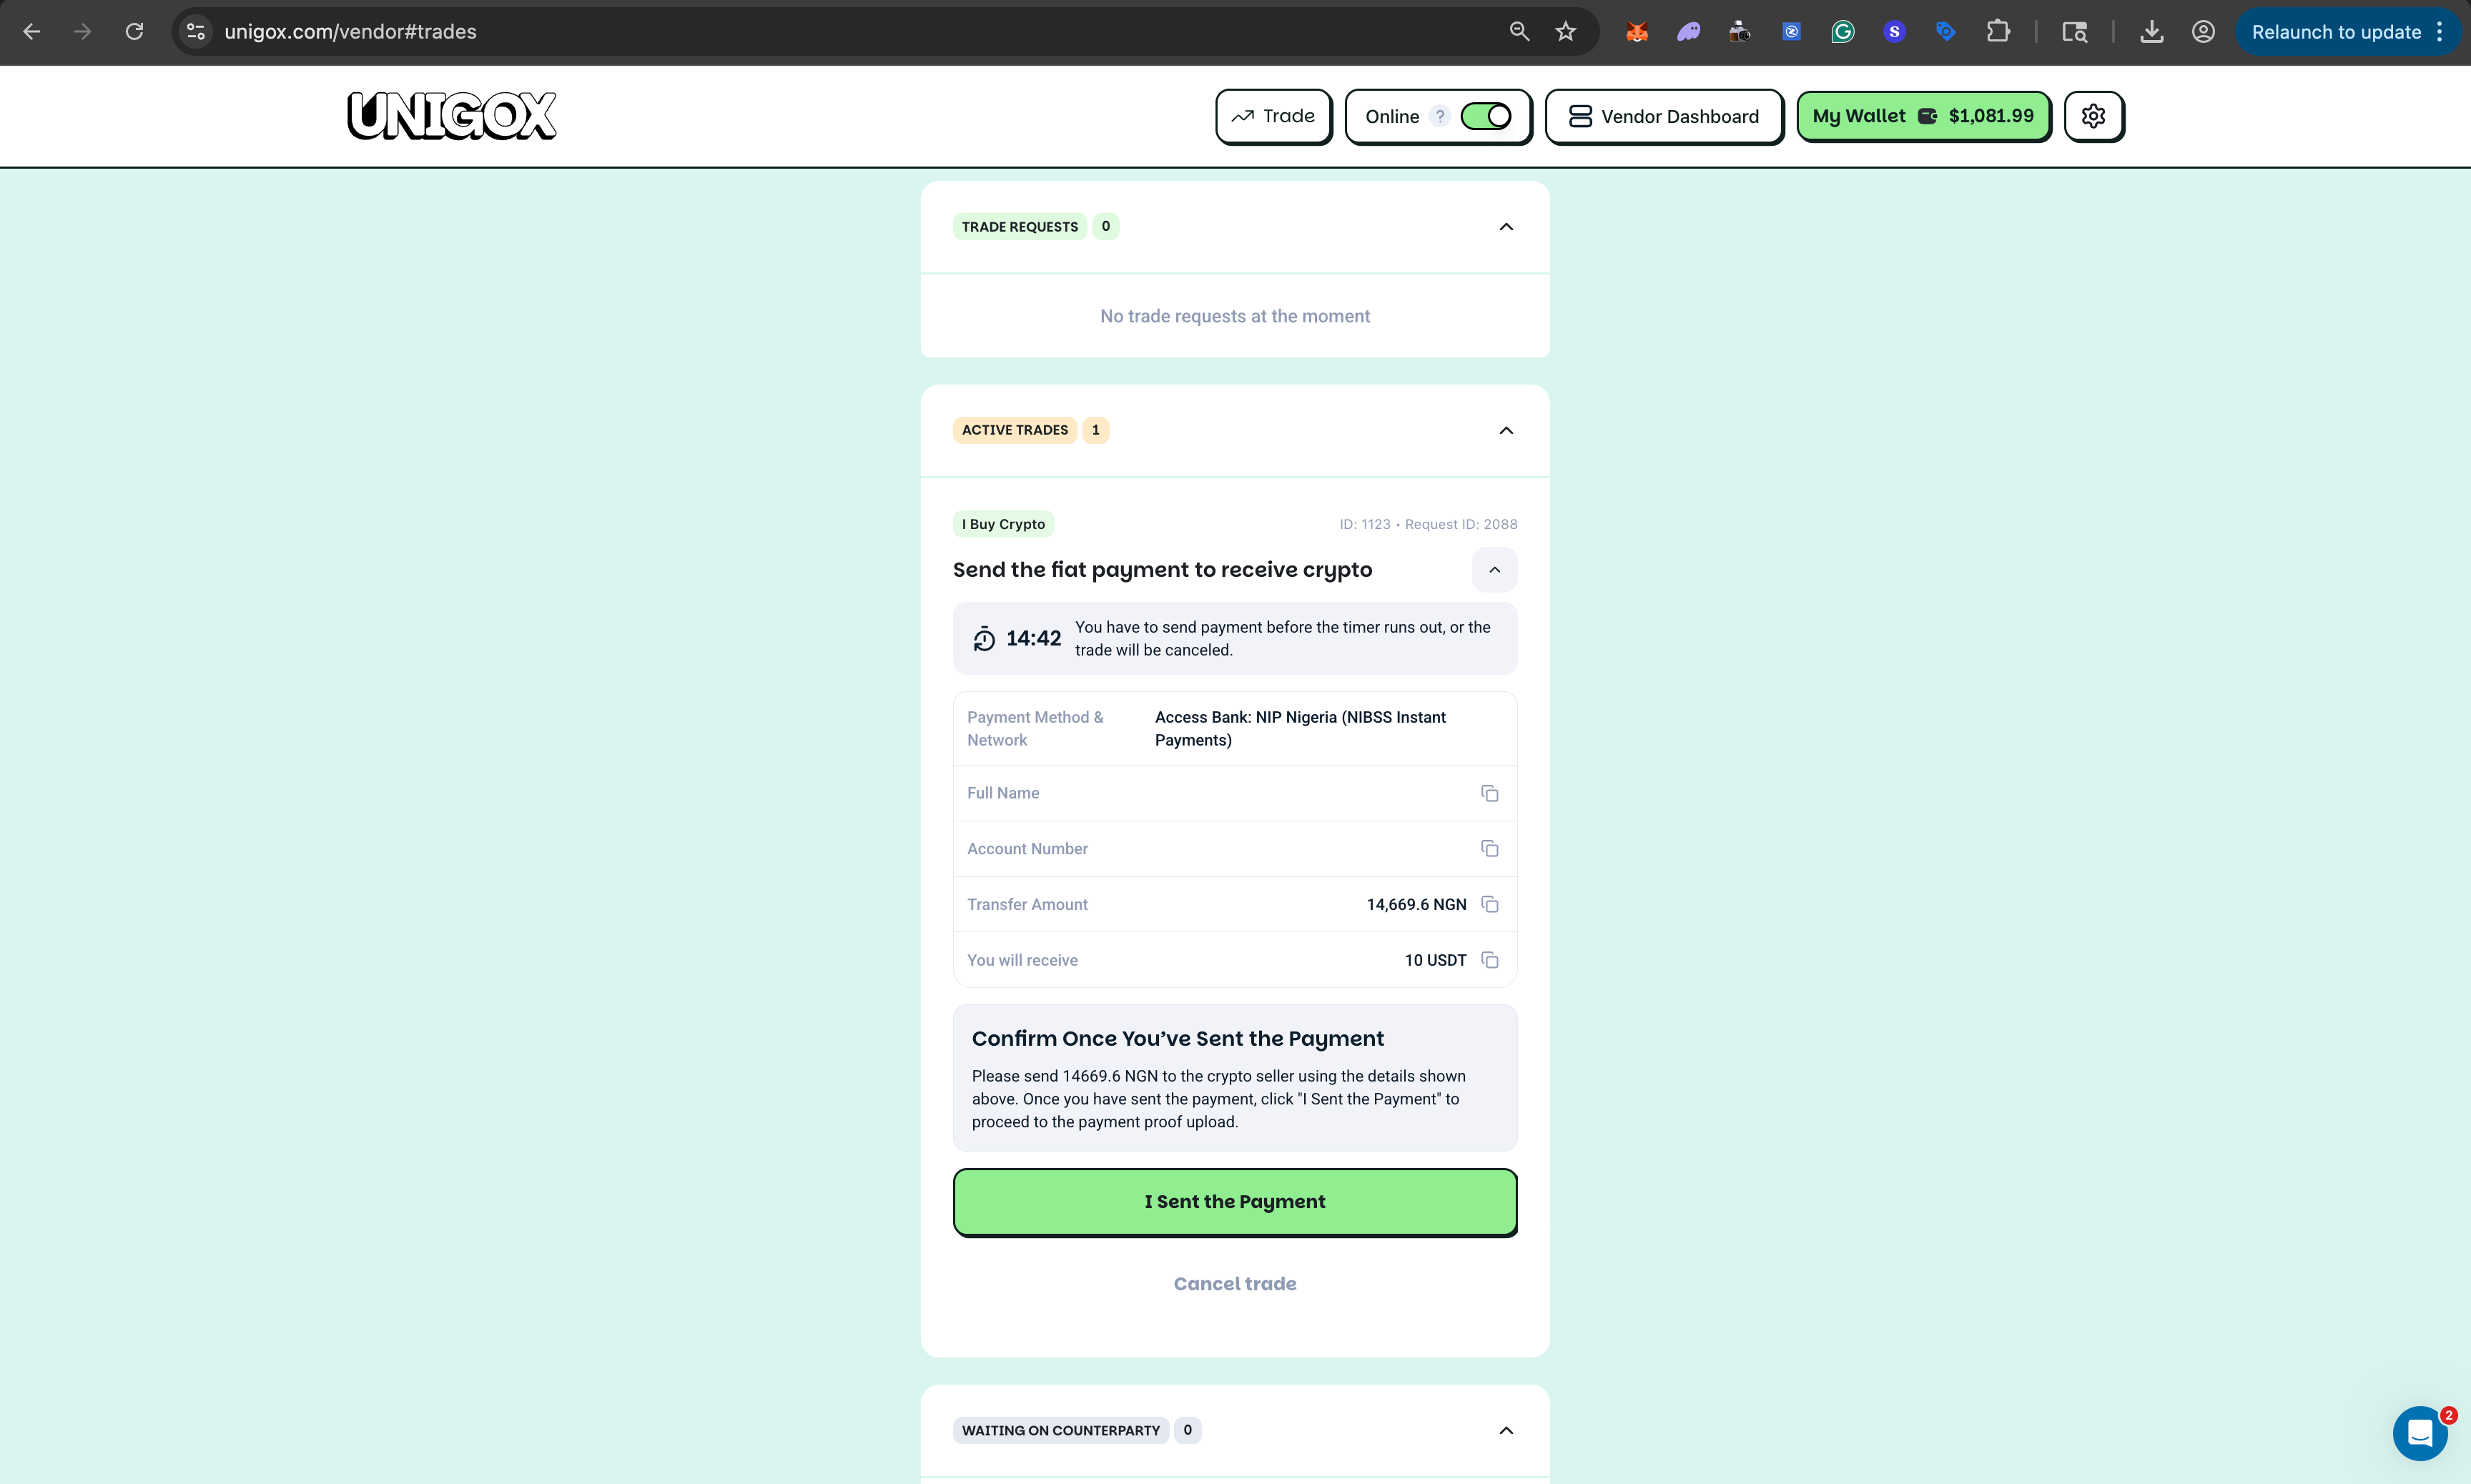The height and width of the screenshot is (1484, 2471).
Task: Copy the 10 USDT receive amount
Action: (x=1489, y=960)
